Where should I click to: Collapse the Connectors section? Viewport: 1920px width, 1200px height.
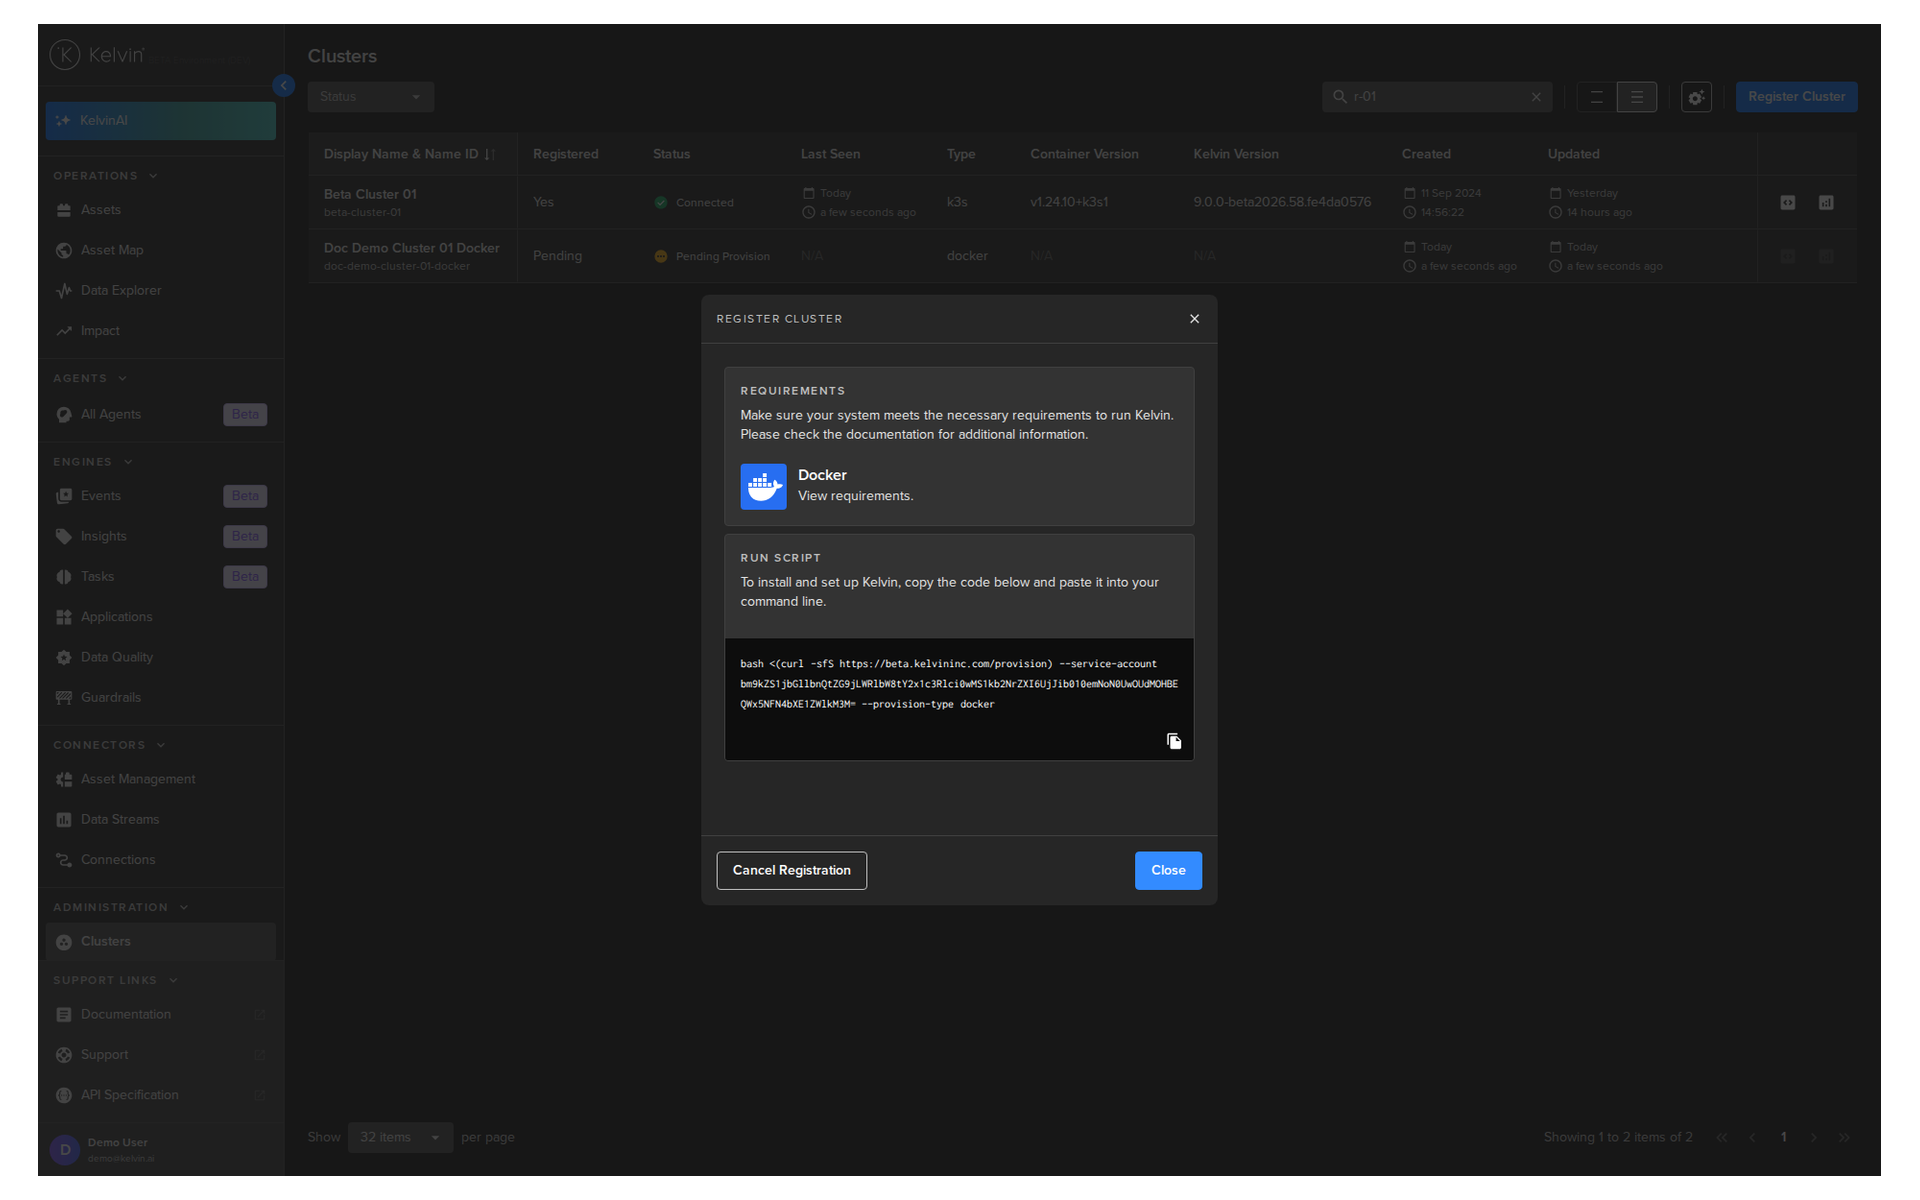pos(109,746)
